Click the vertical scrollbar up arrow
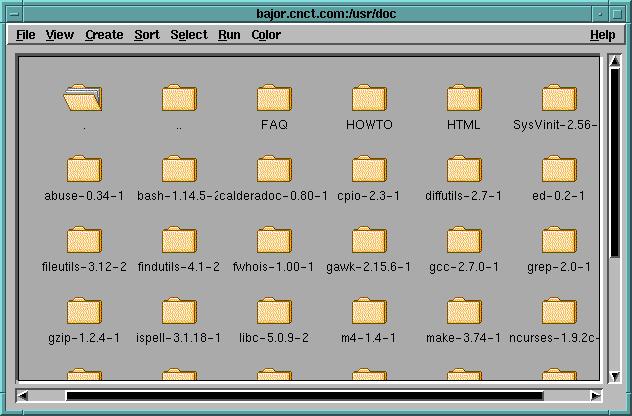The height and width of the screenshot is (416, 632). 614,62
